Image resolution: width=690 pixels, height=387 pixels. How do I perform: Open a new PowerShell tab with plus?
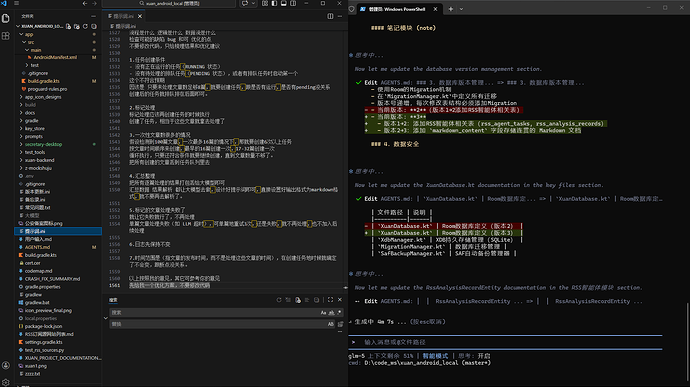tap(451, 9)
